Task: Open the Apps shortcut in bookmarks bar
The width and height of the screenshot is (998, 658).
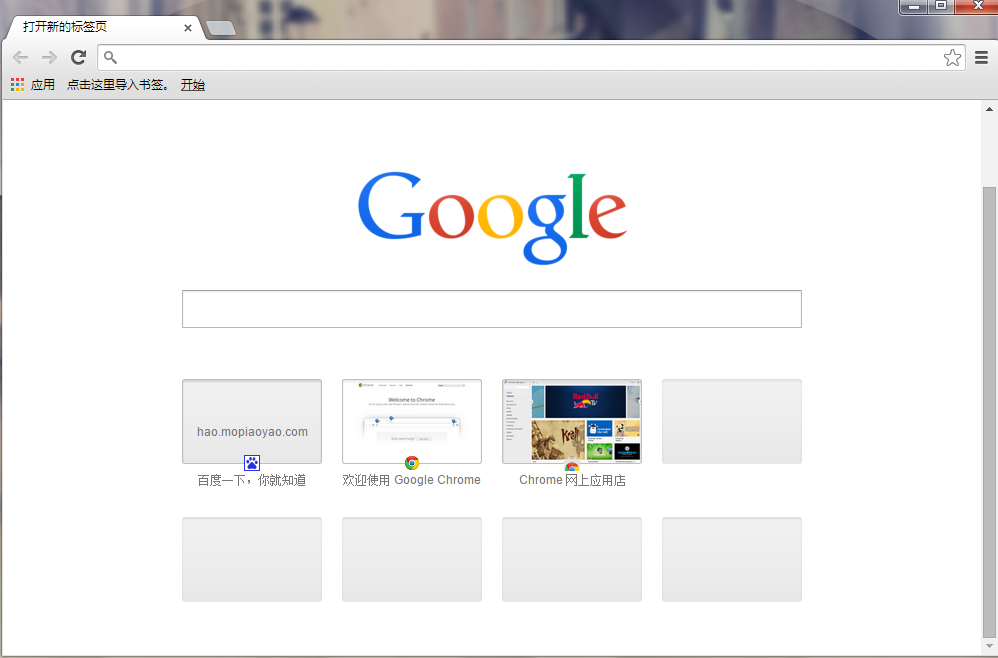Action: tap(33, 85)
